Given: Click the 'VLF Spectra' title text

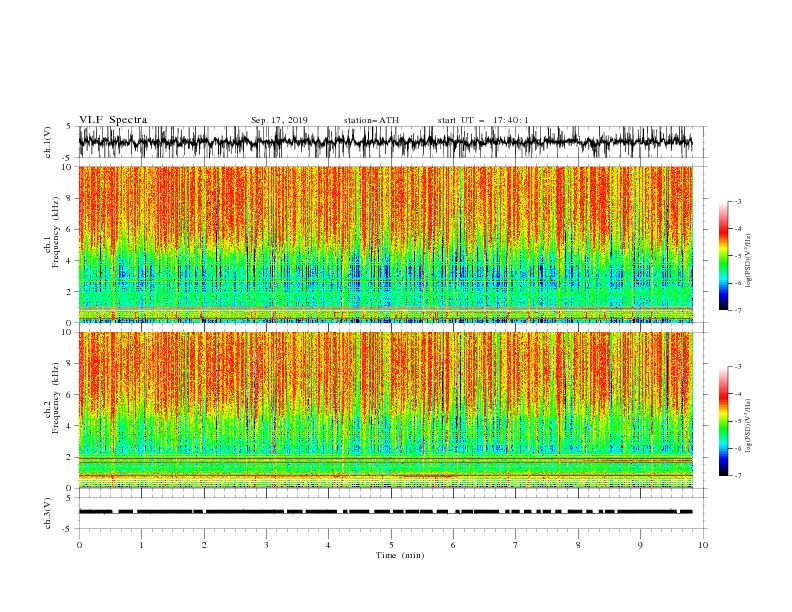Looking at the screenshot, I should coord(113,120).
